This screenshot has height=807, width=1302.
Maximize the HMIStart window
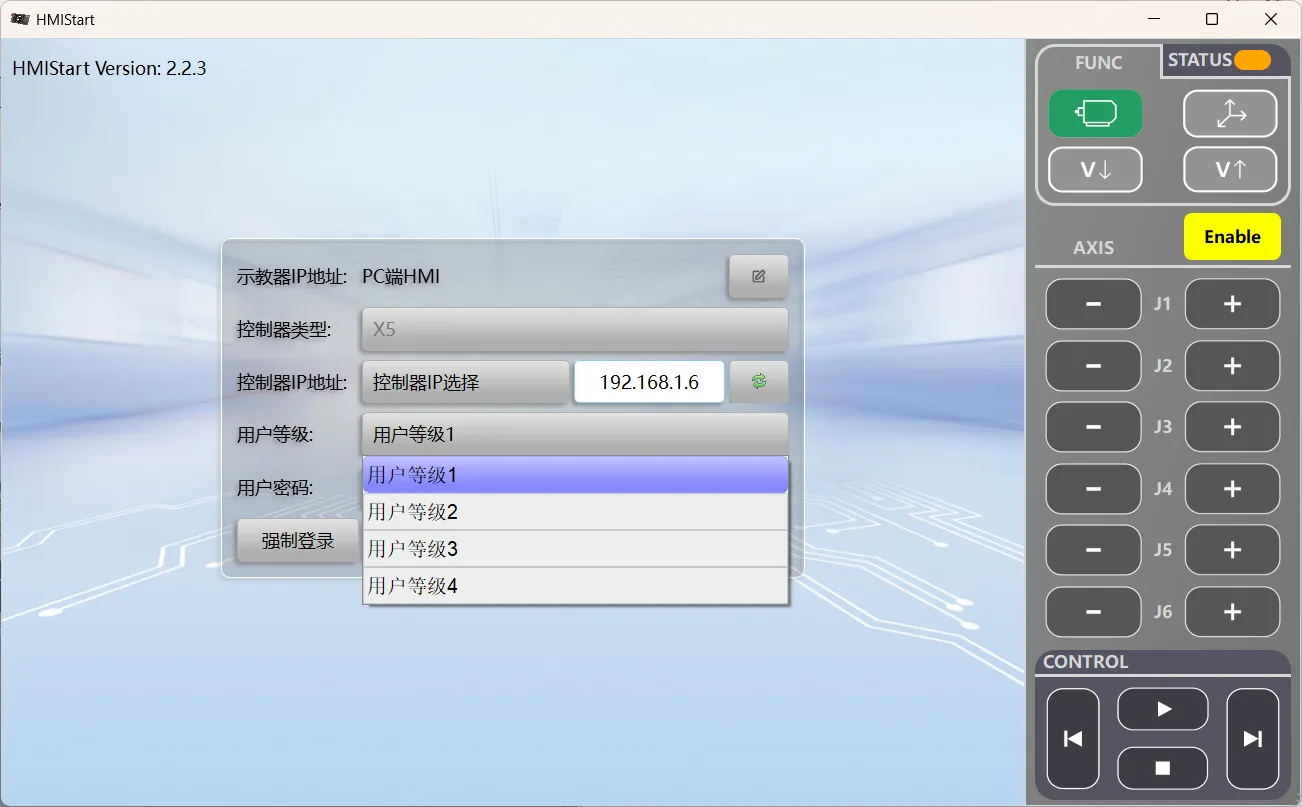pos(1212,19)
